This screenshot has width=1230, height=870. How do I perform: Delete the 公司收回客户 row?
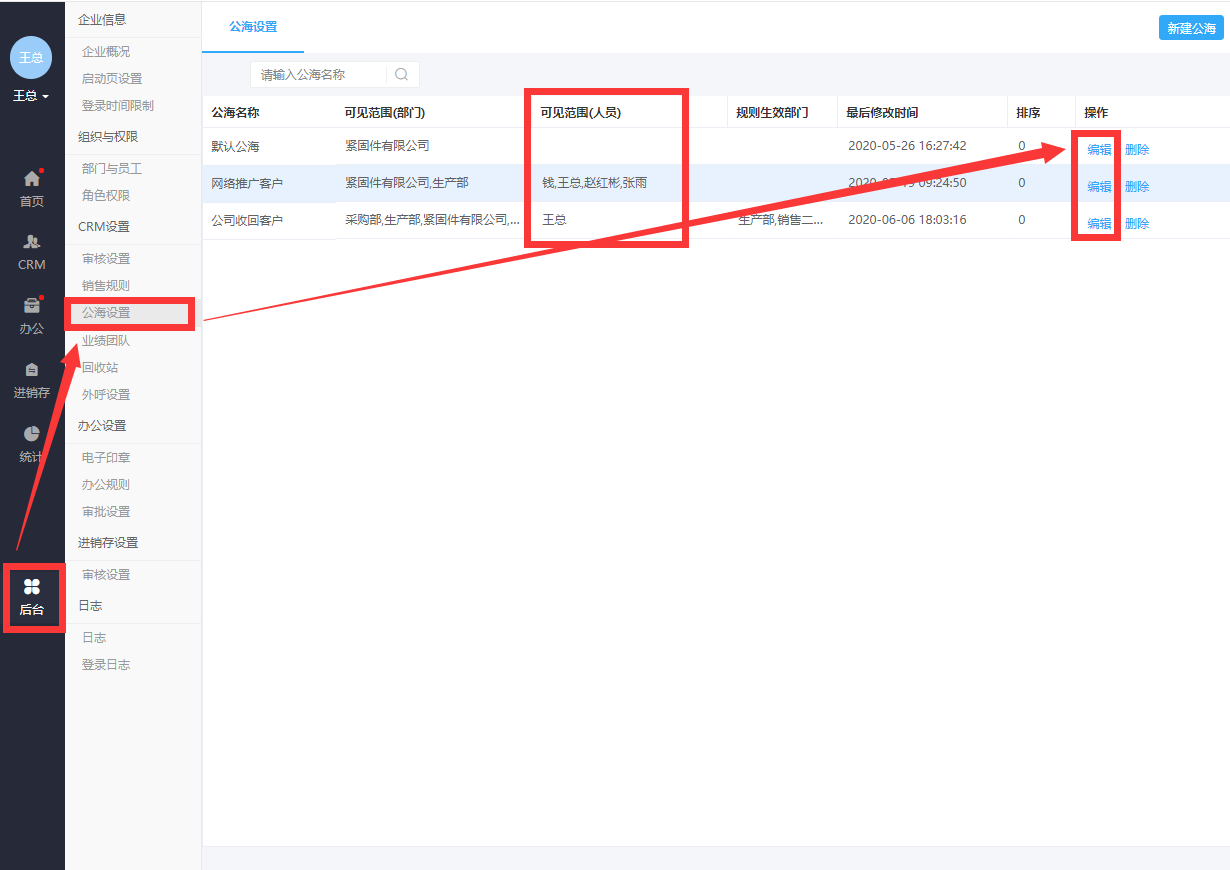click(x=1137, y=223)
